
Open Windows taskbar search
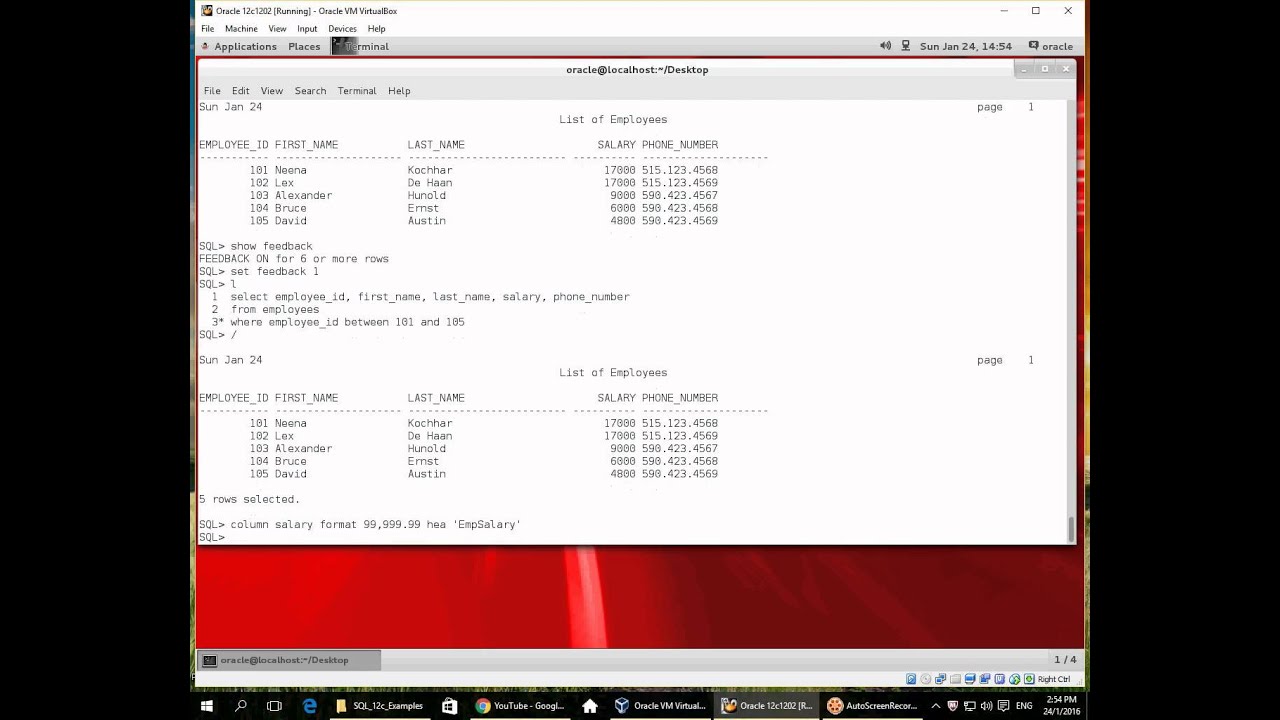click(x=241, y=706)
